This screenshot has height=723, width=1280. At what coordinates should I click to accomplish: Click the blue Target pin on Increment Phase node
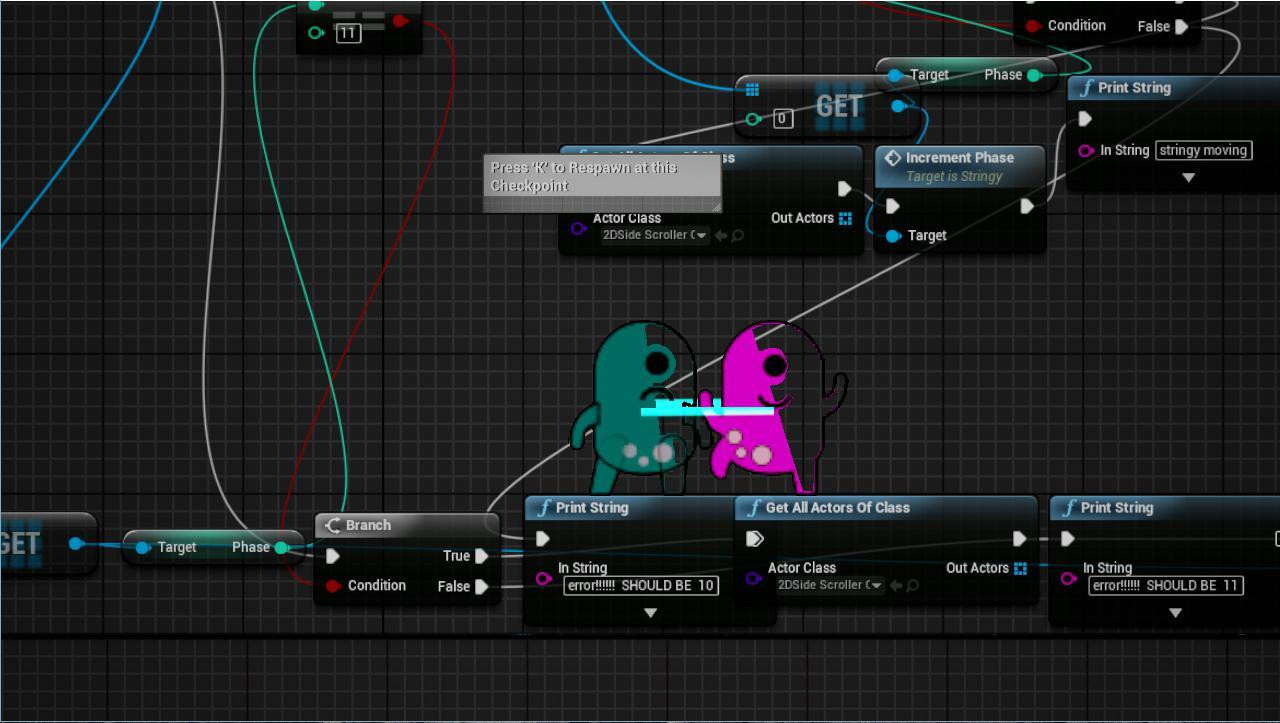(x=893, y=236)
